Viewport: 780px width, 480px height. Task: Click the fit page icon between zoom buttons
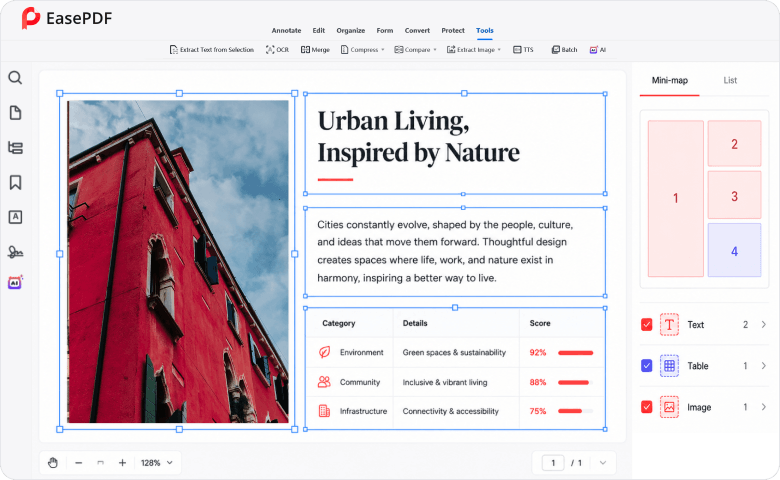coord(100,463)
